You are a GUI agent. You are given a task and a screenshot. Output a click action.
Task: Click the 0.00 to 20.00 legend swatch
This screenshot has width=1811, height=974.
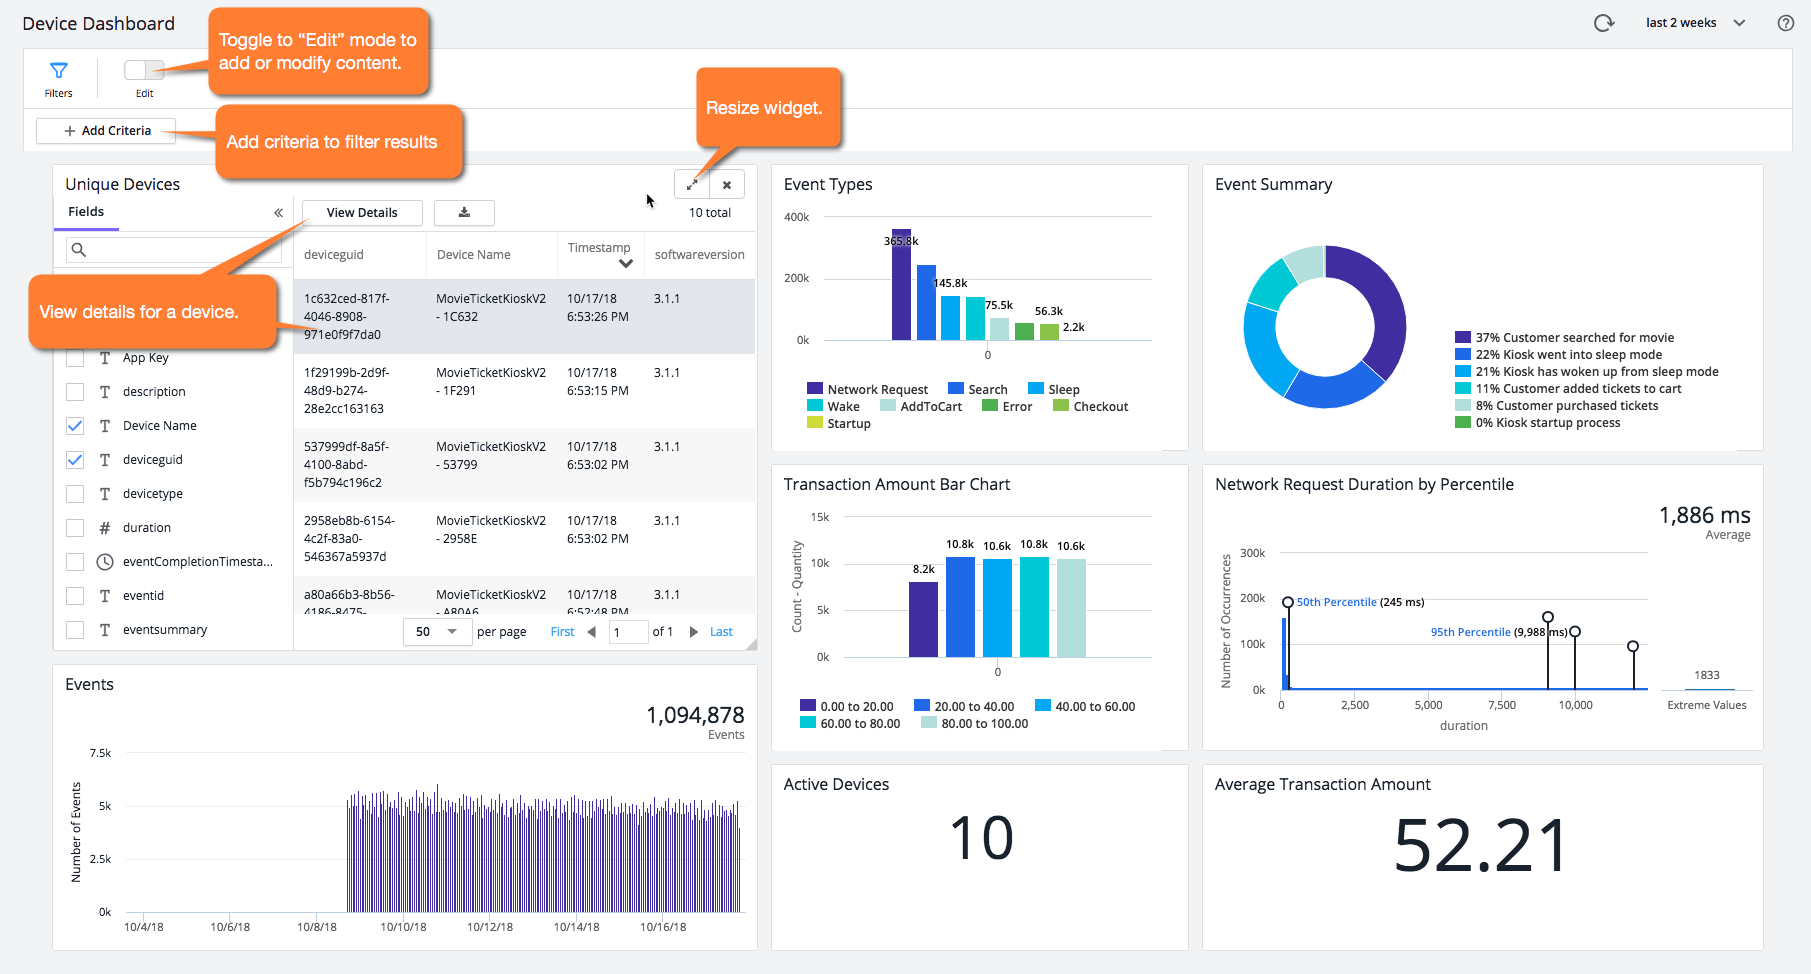[808, 706]
